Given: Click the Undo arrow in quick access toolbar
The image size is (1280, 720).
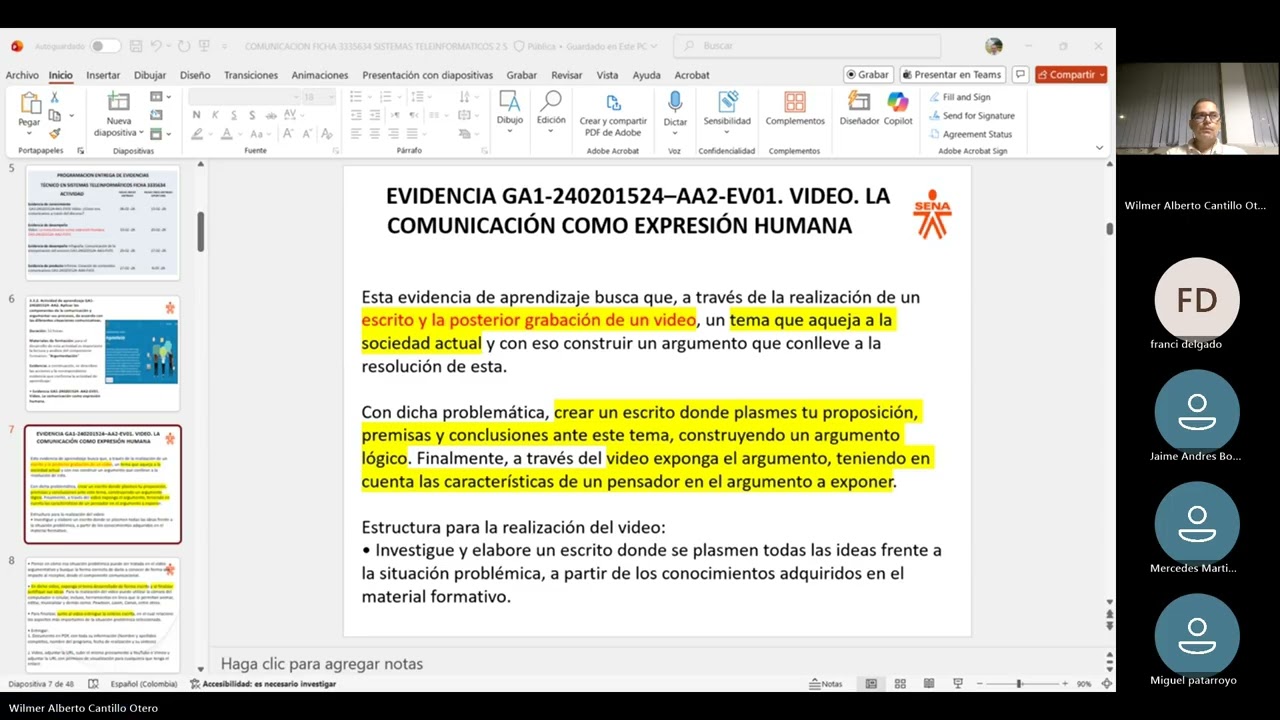Looking at the screenshot, I should tap(157, 46).
